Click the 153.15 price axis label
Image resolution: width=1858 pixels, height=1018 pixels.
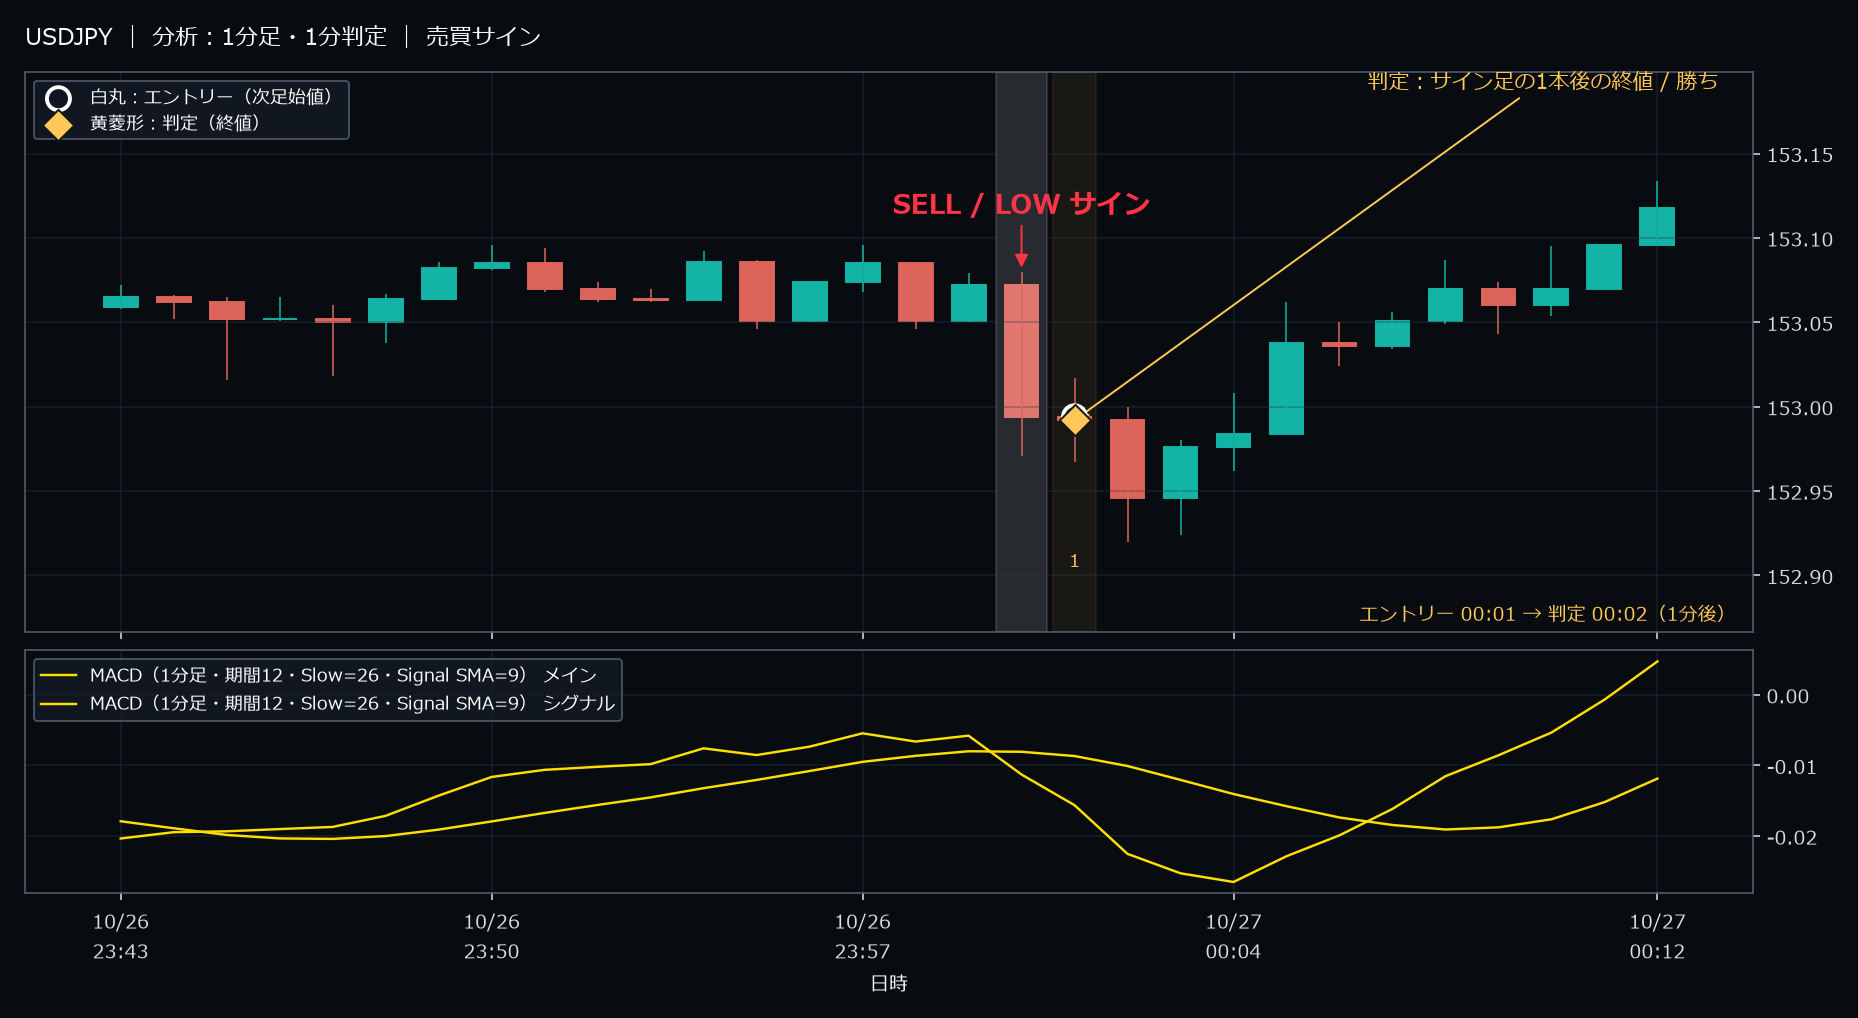(x=1800, y=155)
